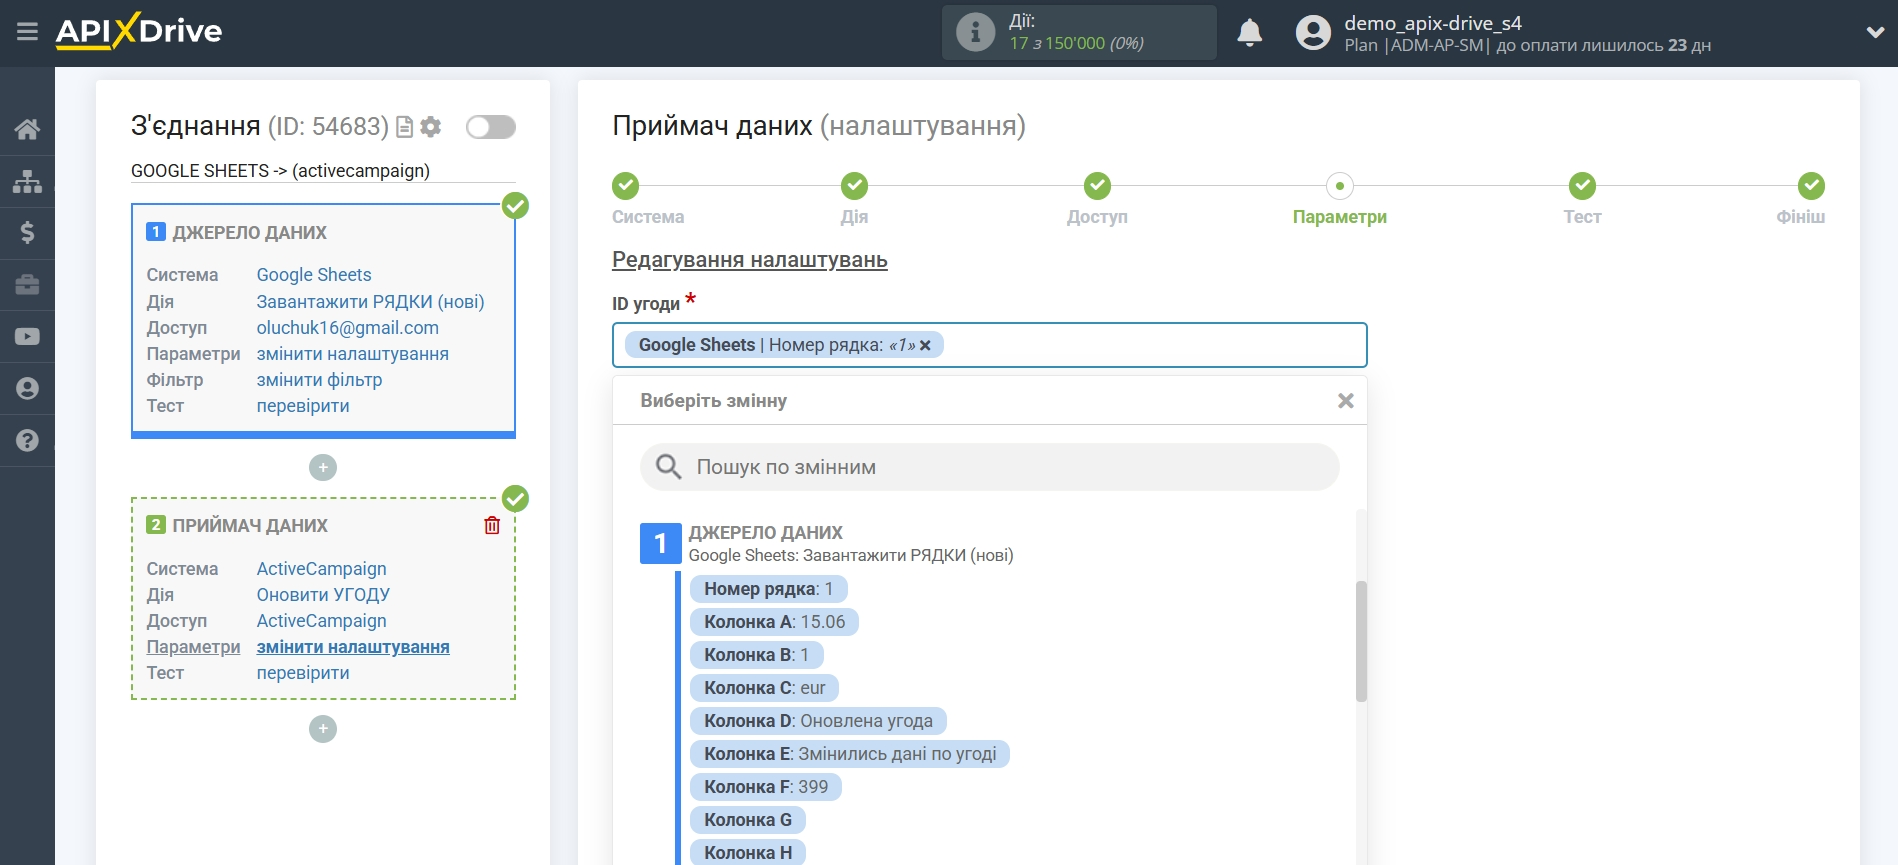1898x865 pixels.
Task: Click the variable list scrollbar
Action: point(1361,640)
